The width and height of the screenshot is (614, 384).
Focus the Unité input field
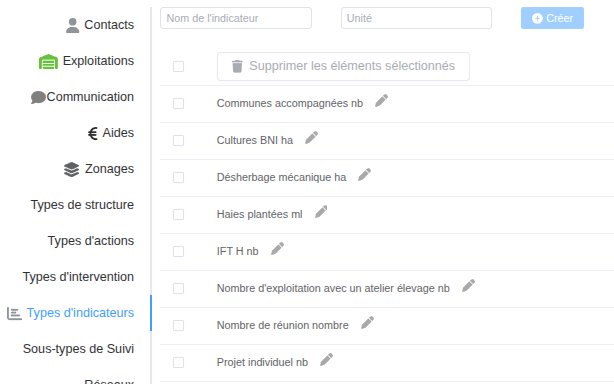(416, 18)
